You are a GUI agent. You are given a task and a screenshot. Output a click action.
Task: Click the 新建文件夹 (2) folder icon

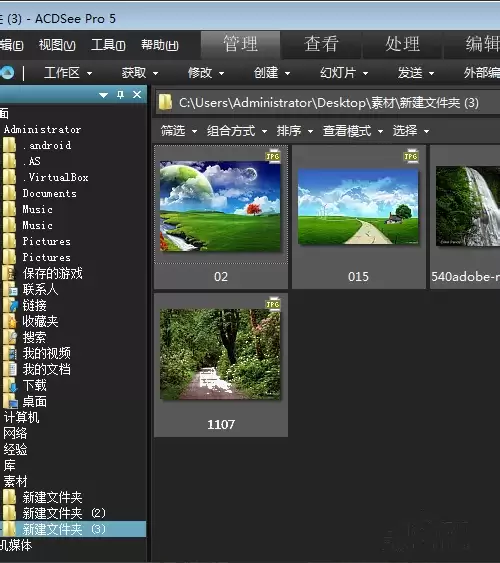(10, 513)
